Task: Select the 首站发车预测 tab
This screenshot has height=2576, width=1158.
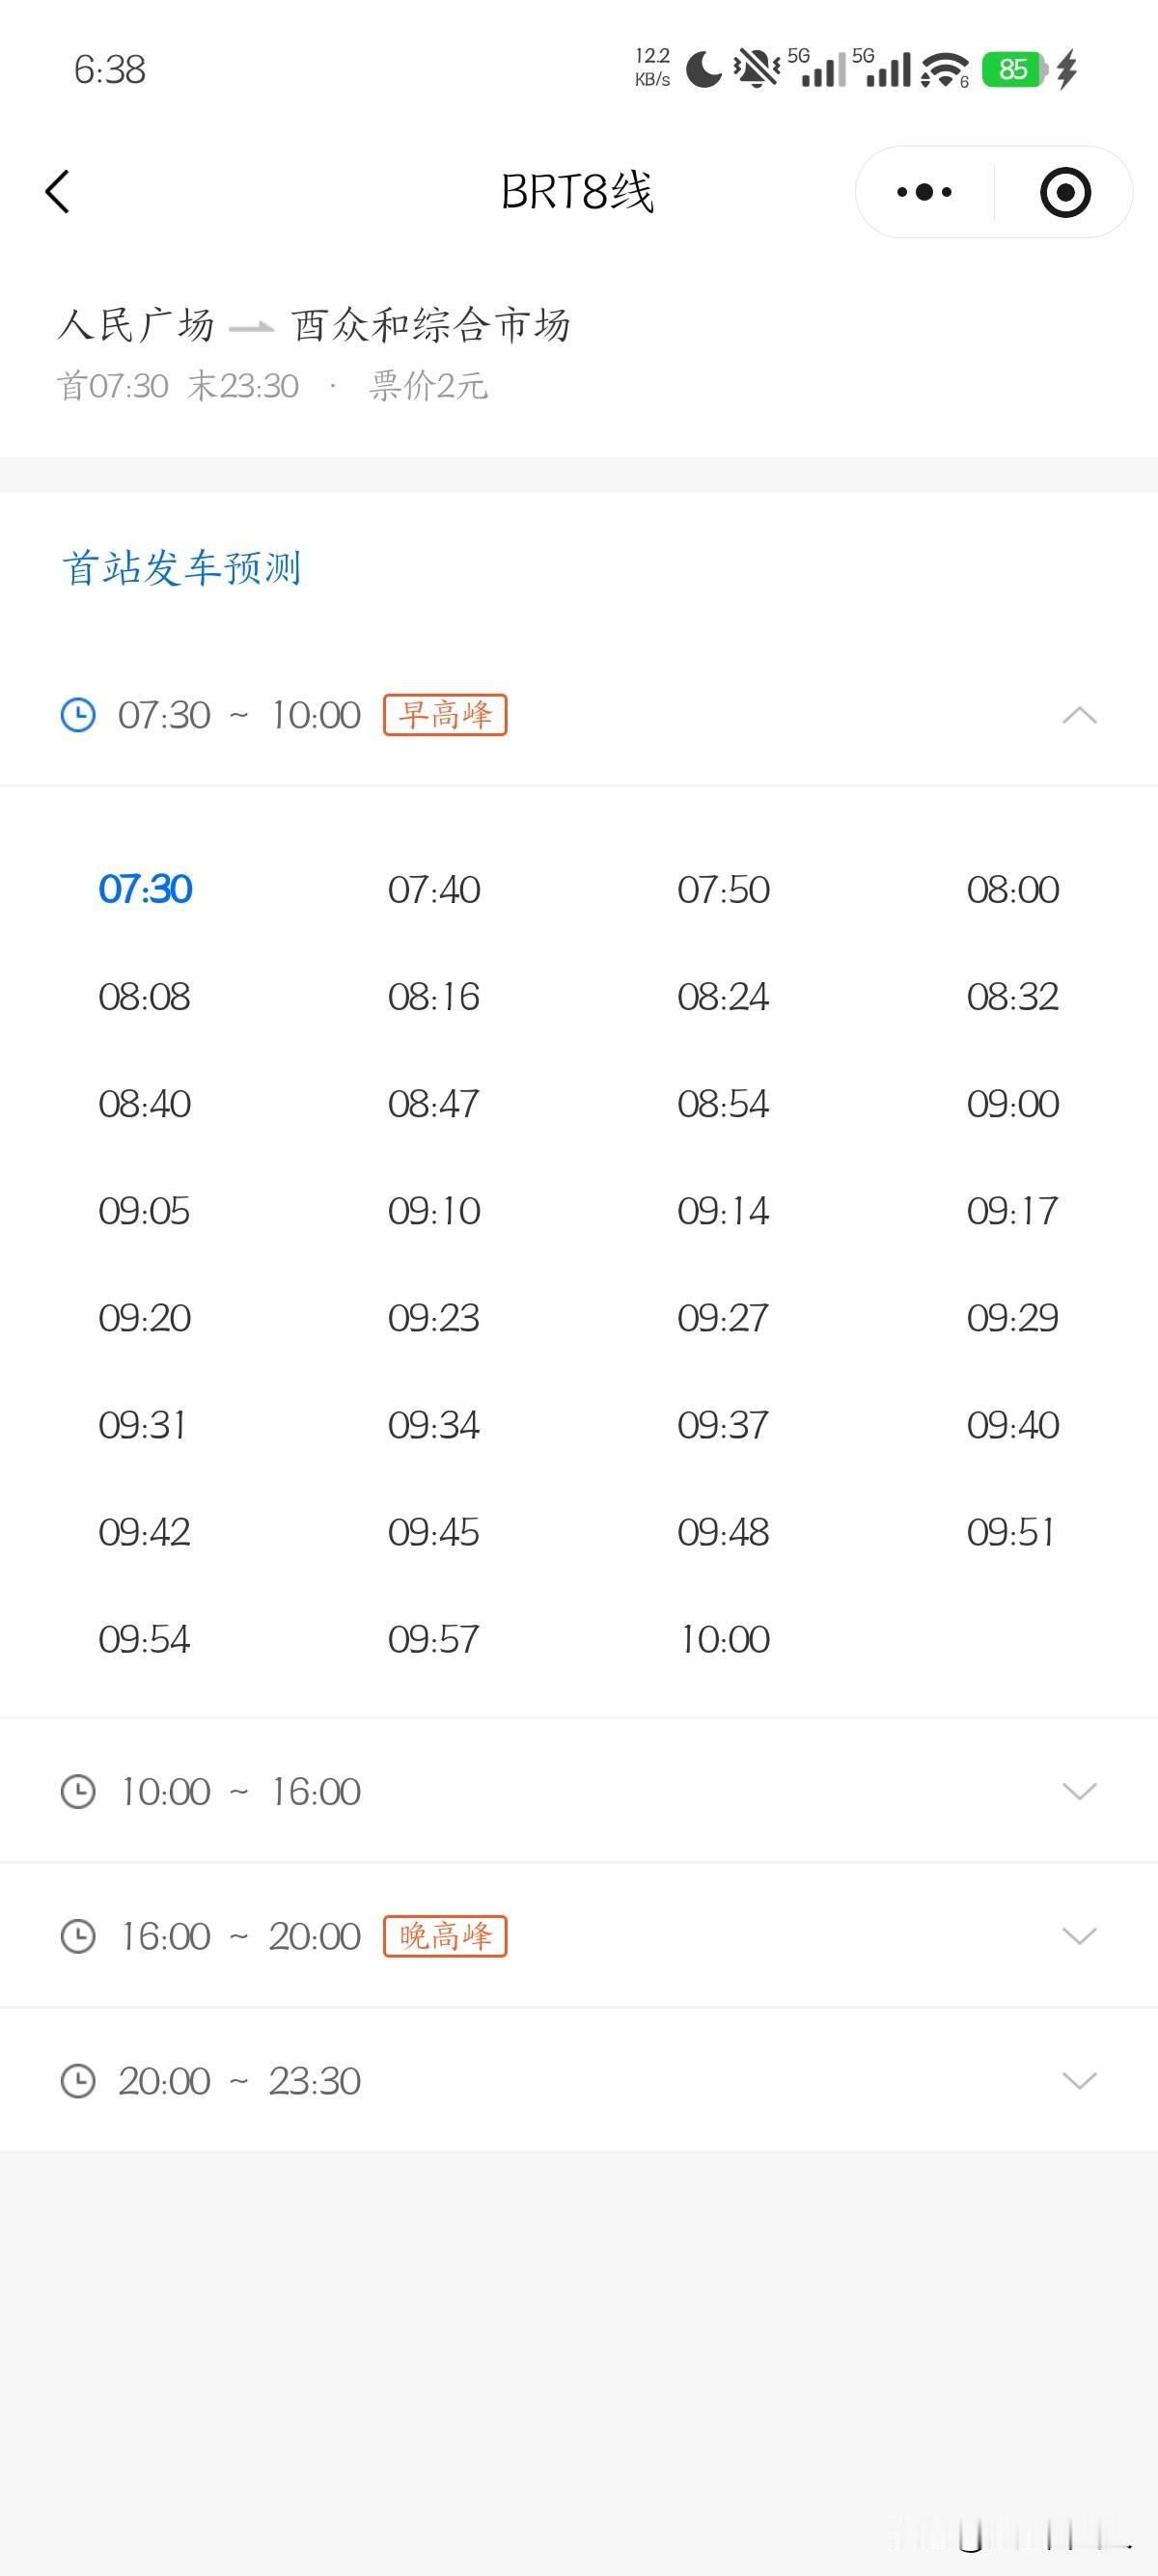Action: click(x=182, y=568)
